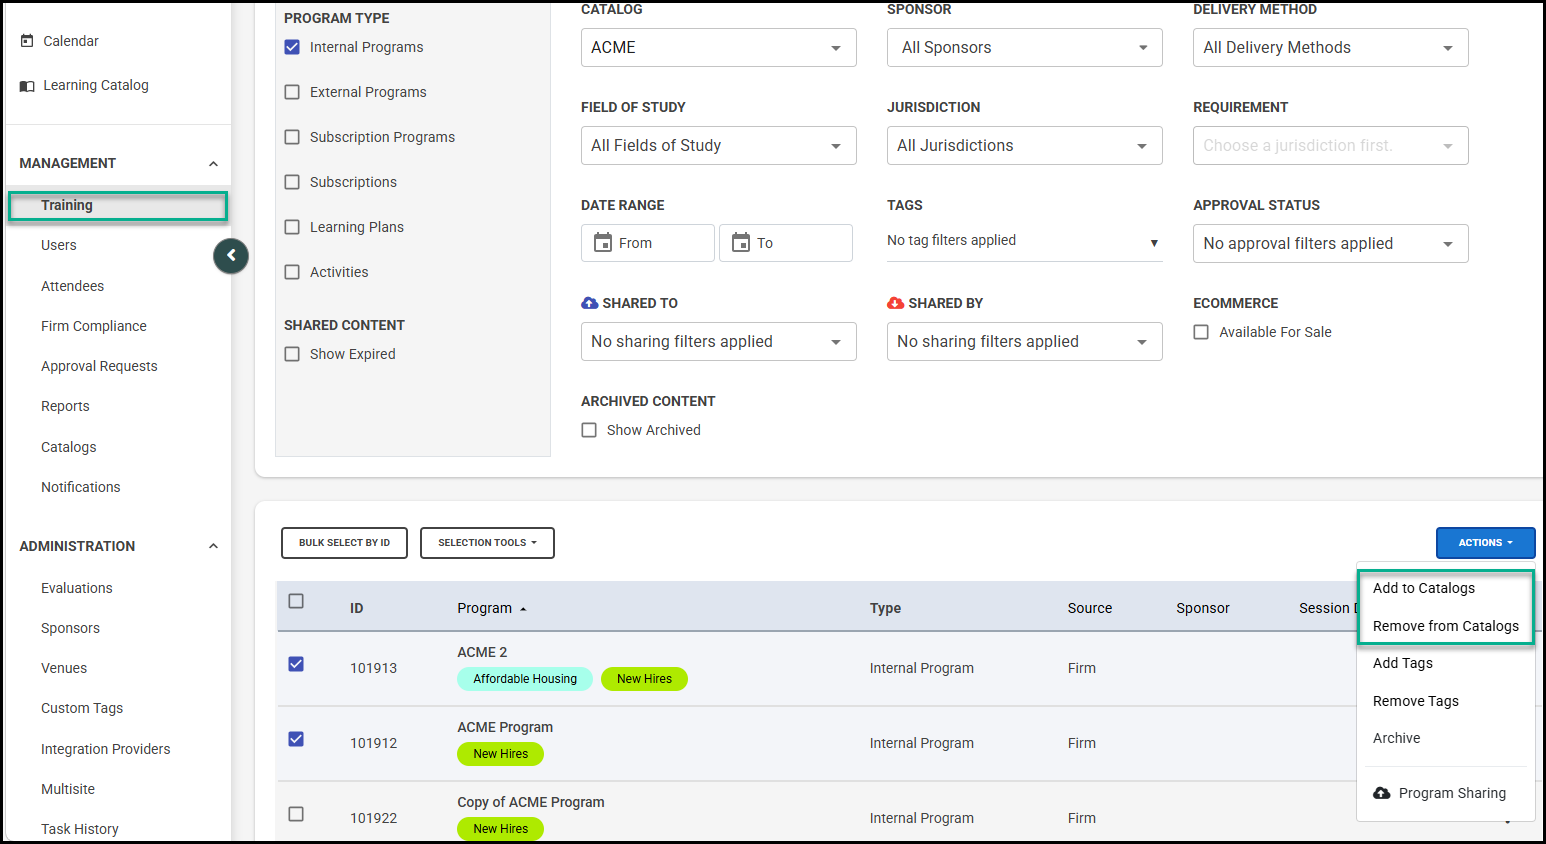Collapse sidebar using round arrow button
Viewport: 1546px width, 844px height.
(x=231, y=256)
